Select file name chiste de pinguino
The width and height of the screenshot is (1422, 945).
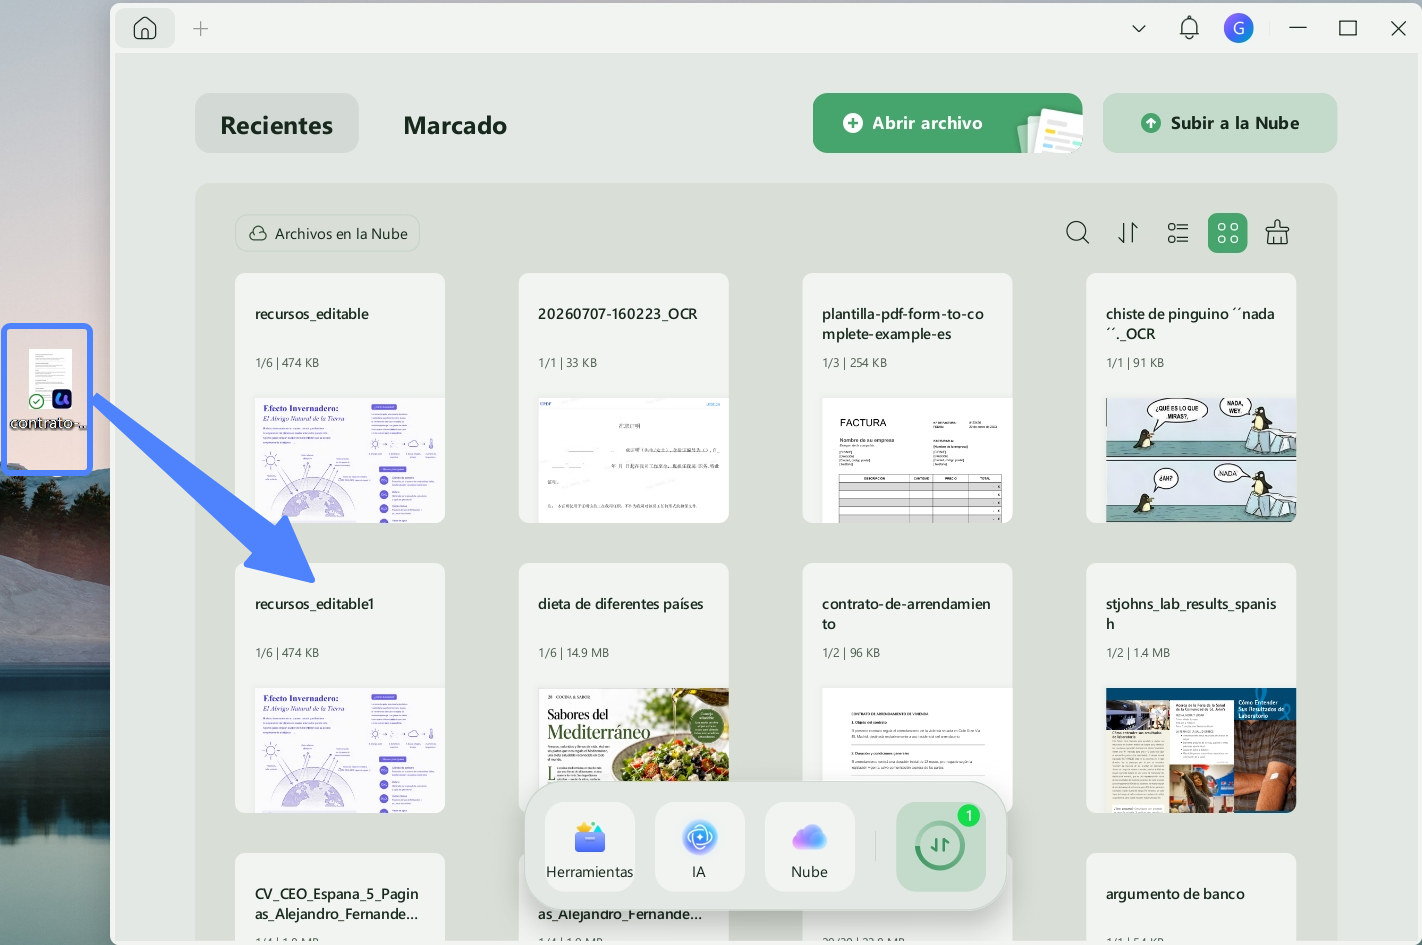tap(1190, 324)
